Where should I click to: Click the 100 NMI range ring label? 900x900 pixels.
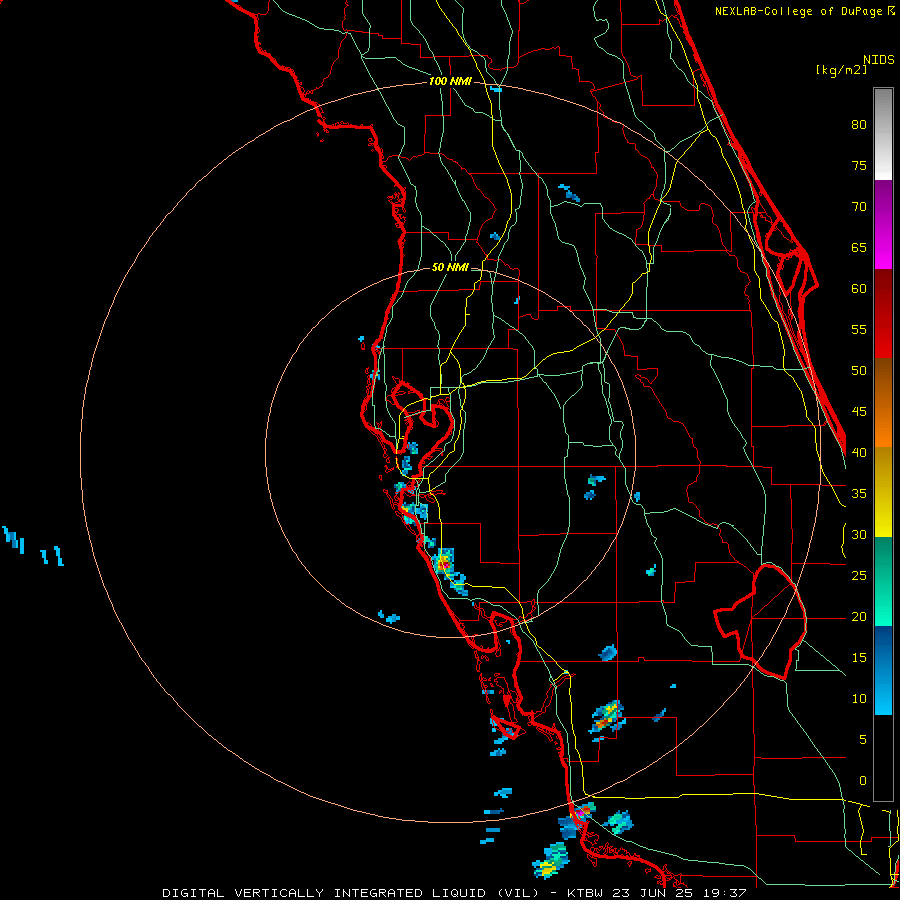(x=450, y=82)
